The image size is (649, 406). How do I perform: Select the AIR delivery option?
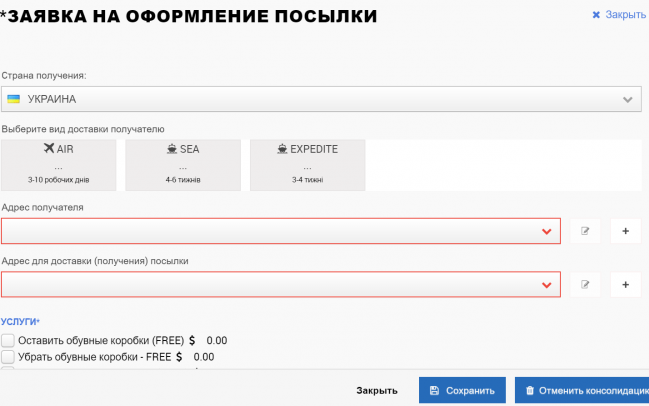coord(59,164)
